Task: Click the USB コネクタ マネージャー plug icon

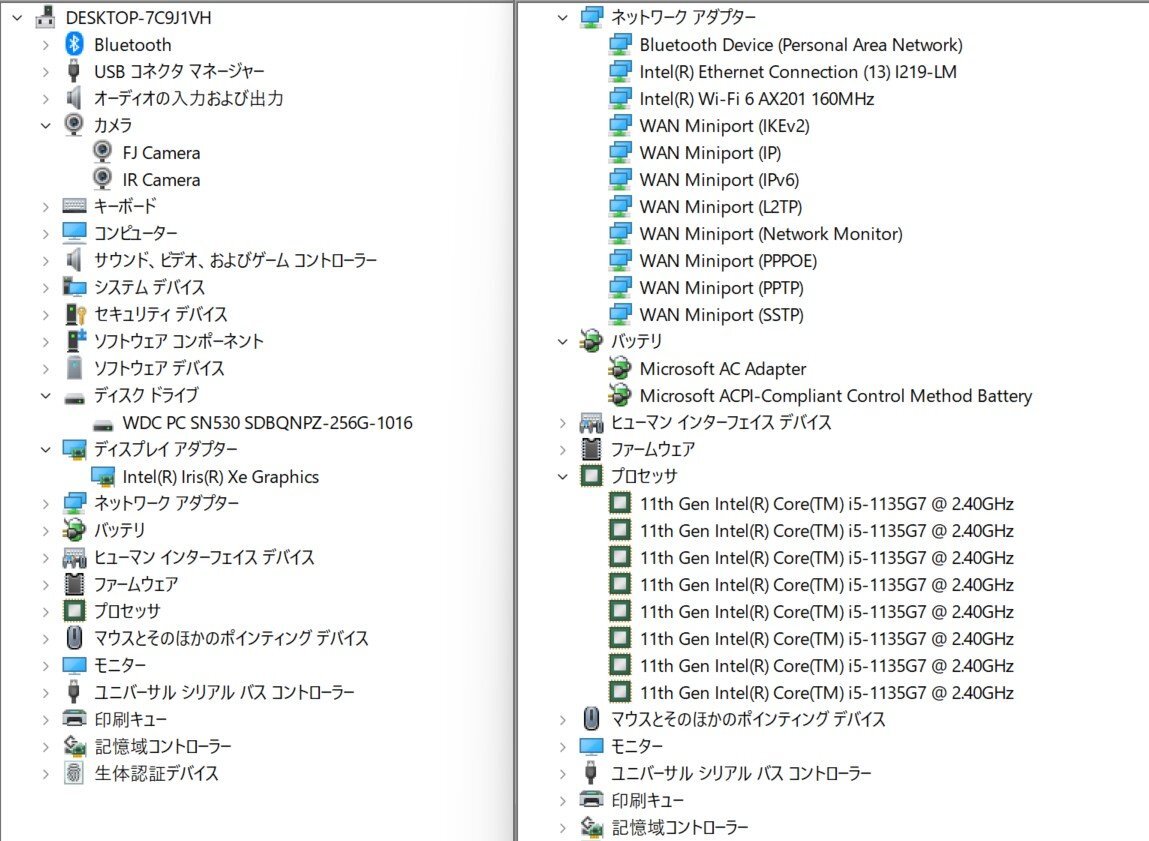Action: (73, 71)
